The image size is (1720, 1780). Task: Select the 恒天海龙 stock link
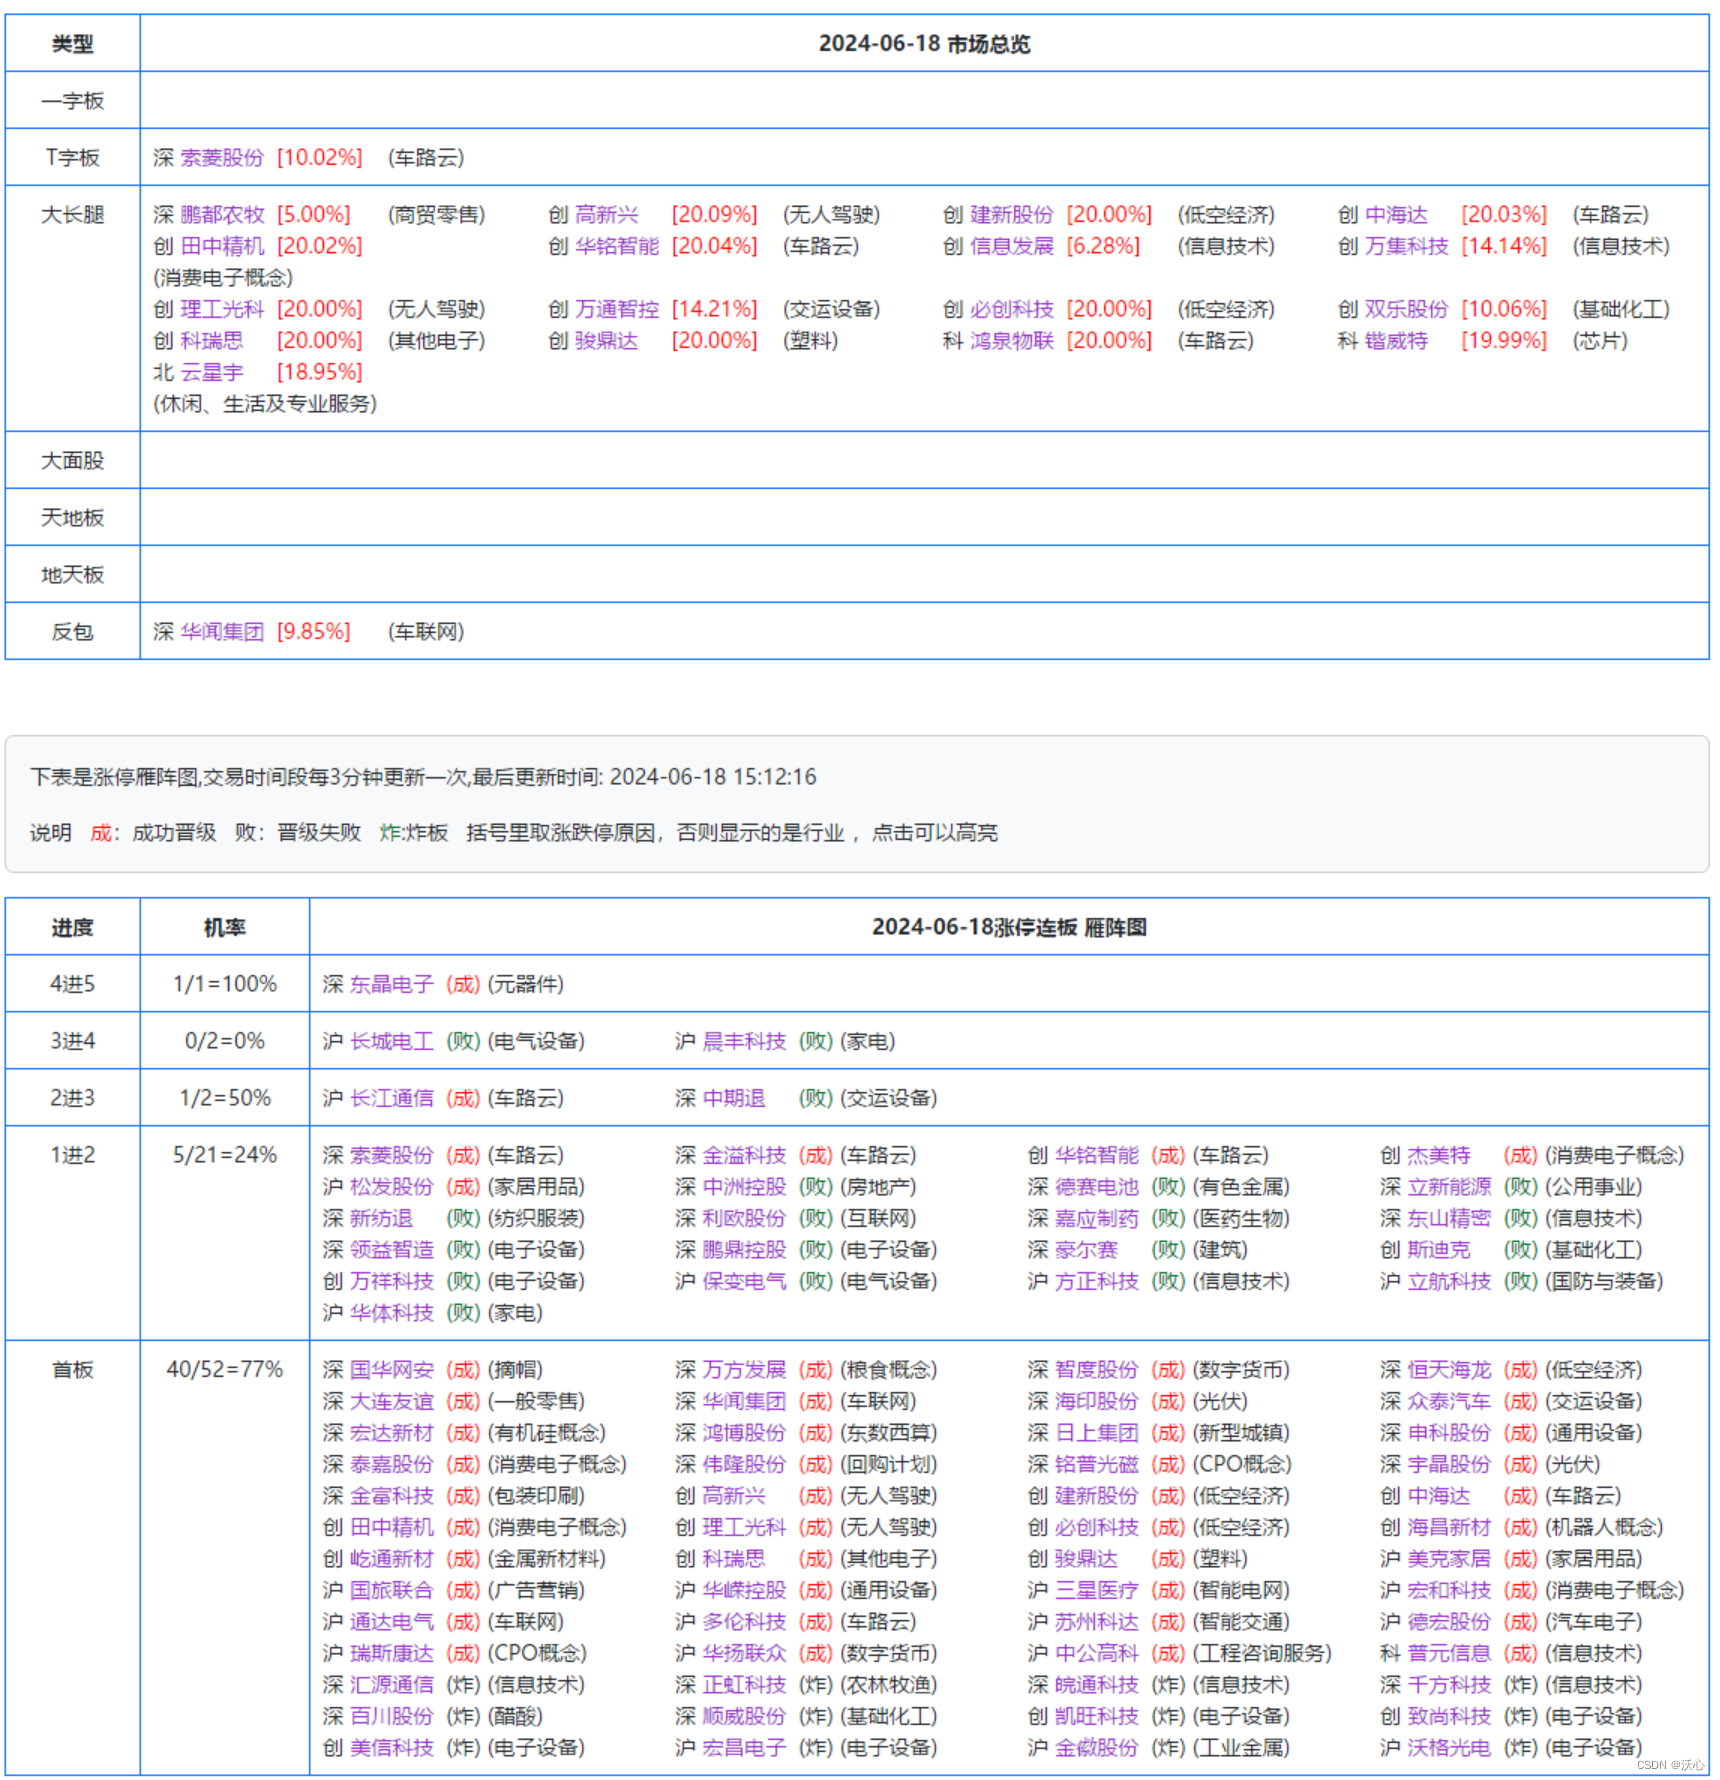tap(1449, 1369)
